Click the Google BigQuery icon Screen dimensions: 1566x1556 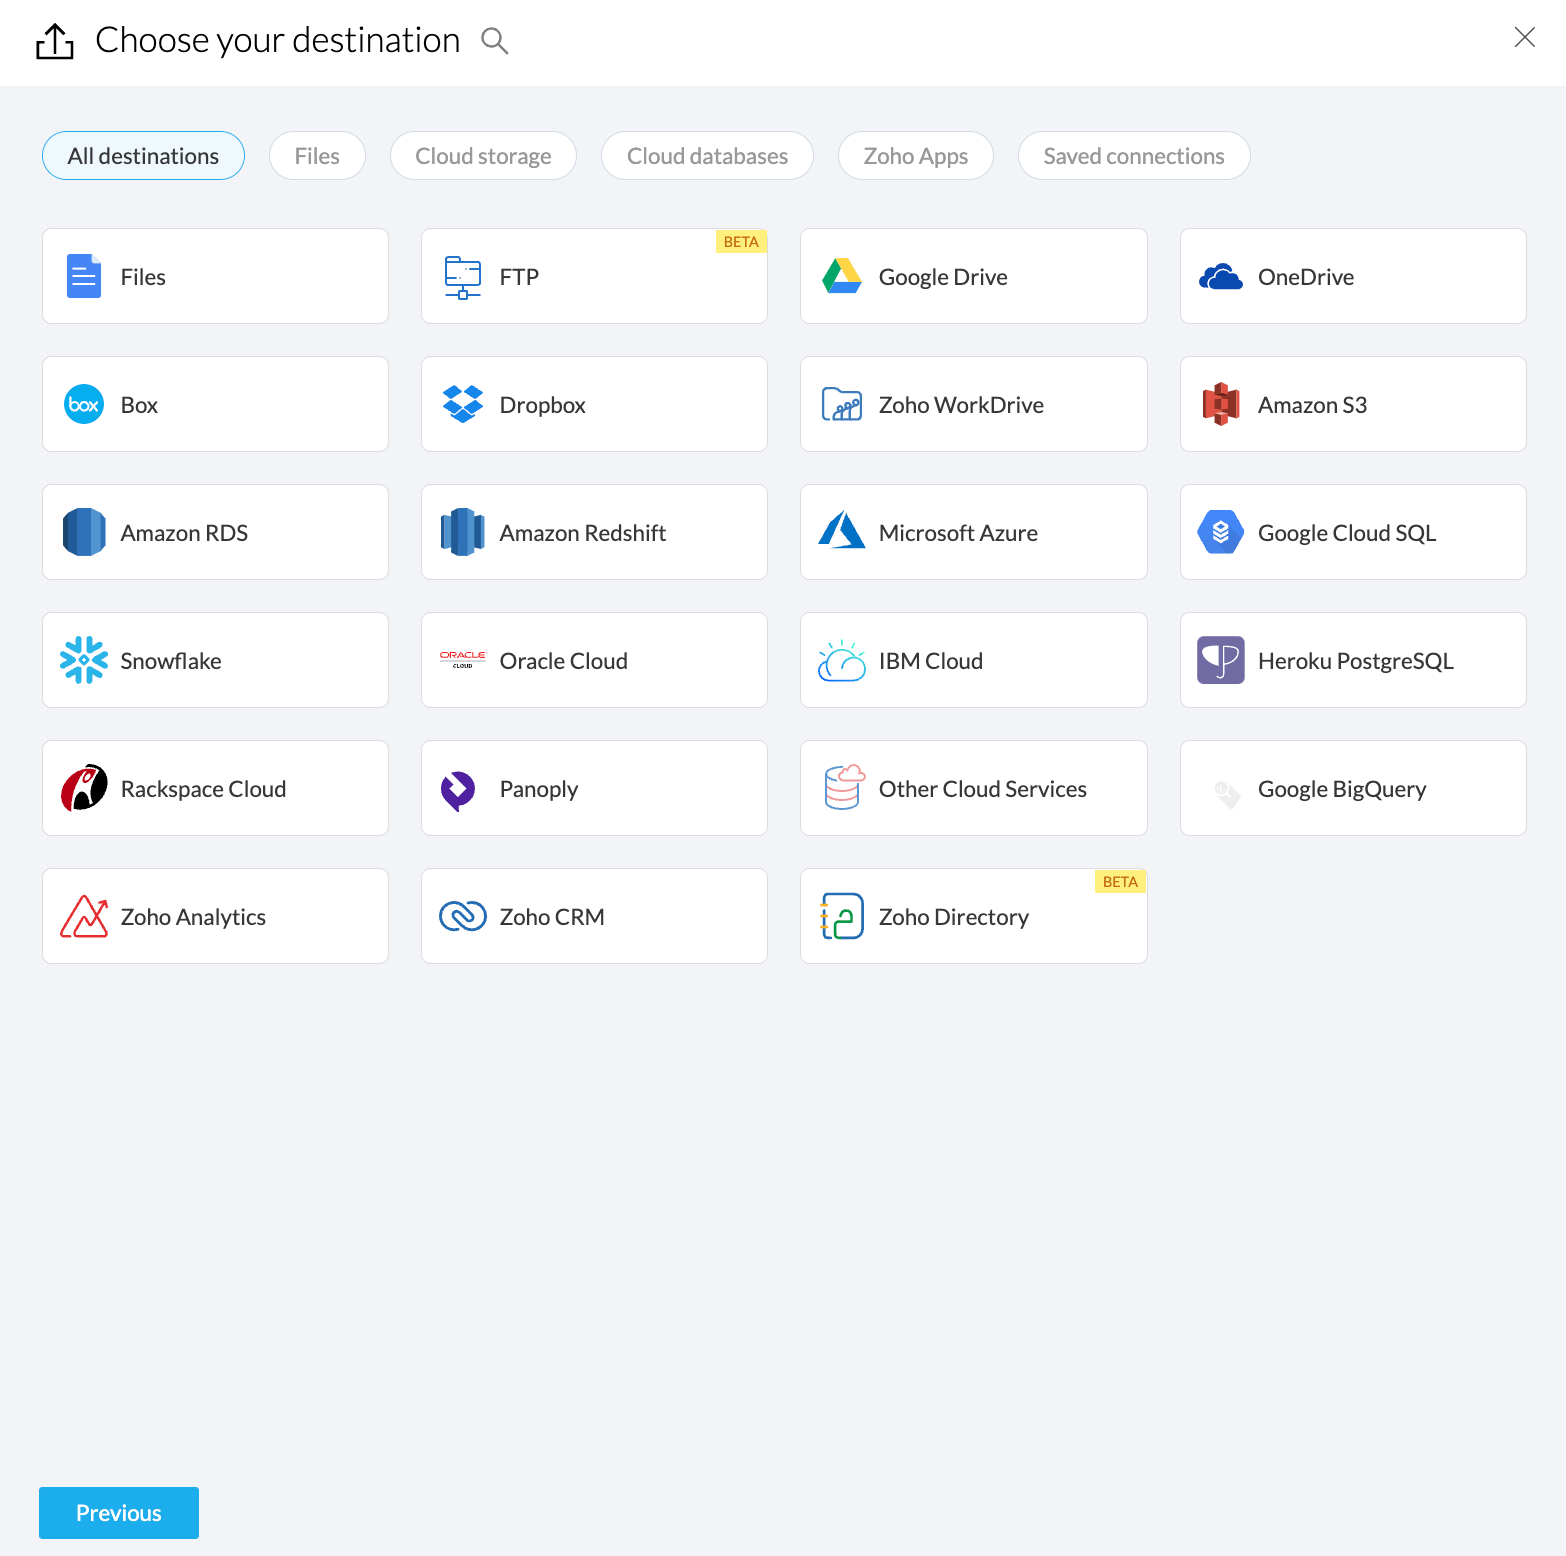coord(1226,794)
